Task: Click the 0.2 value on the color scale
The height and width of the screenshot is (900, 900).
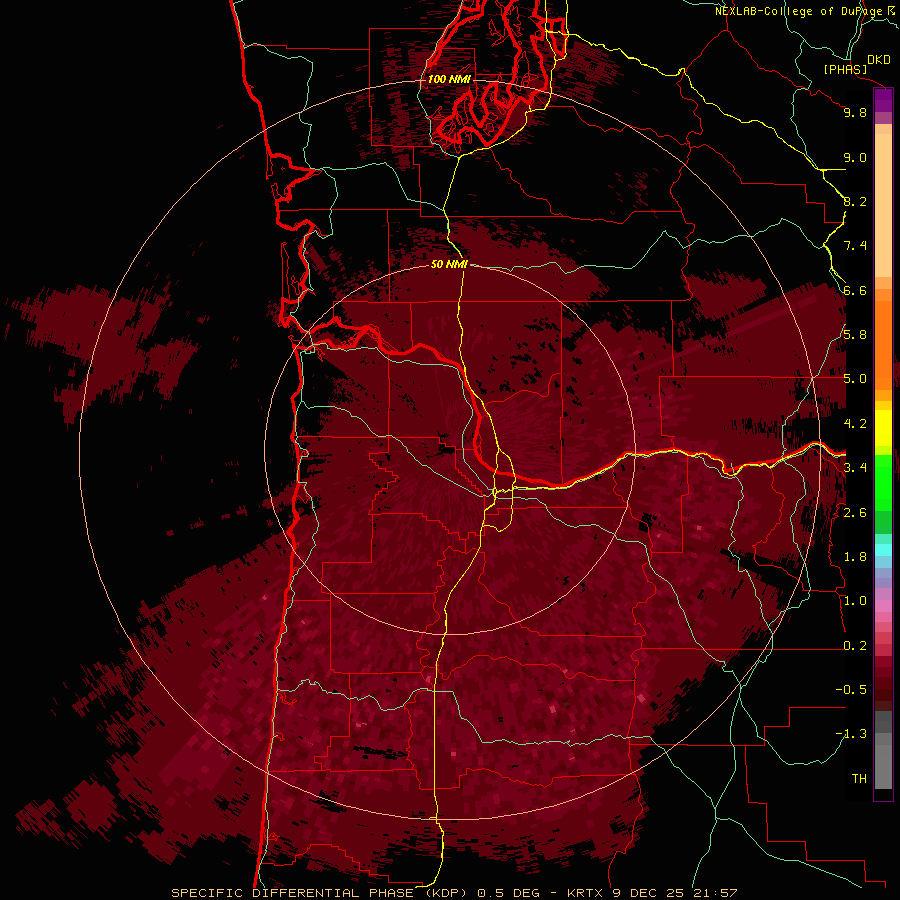Action: pos(855,646)
